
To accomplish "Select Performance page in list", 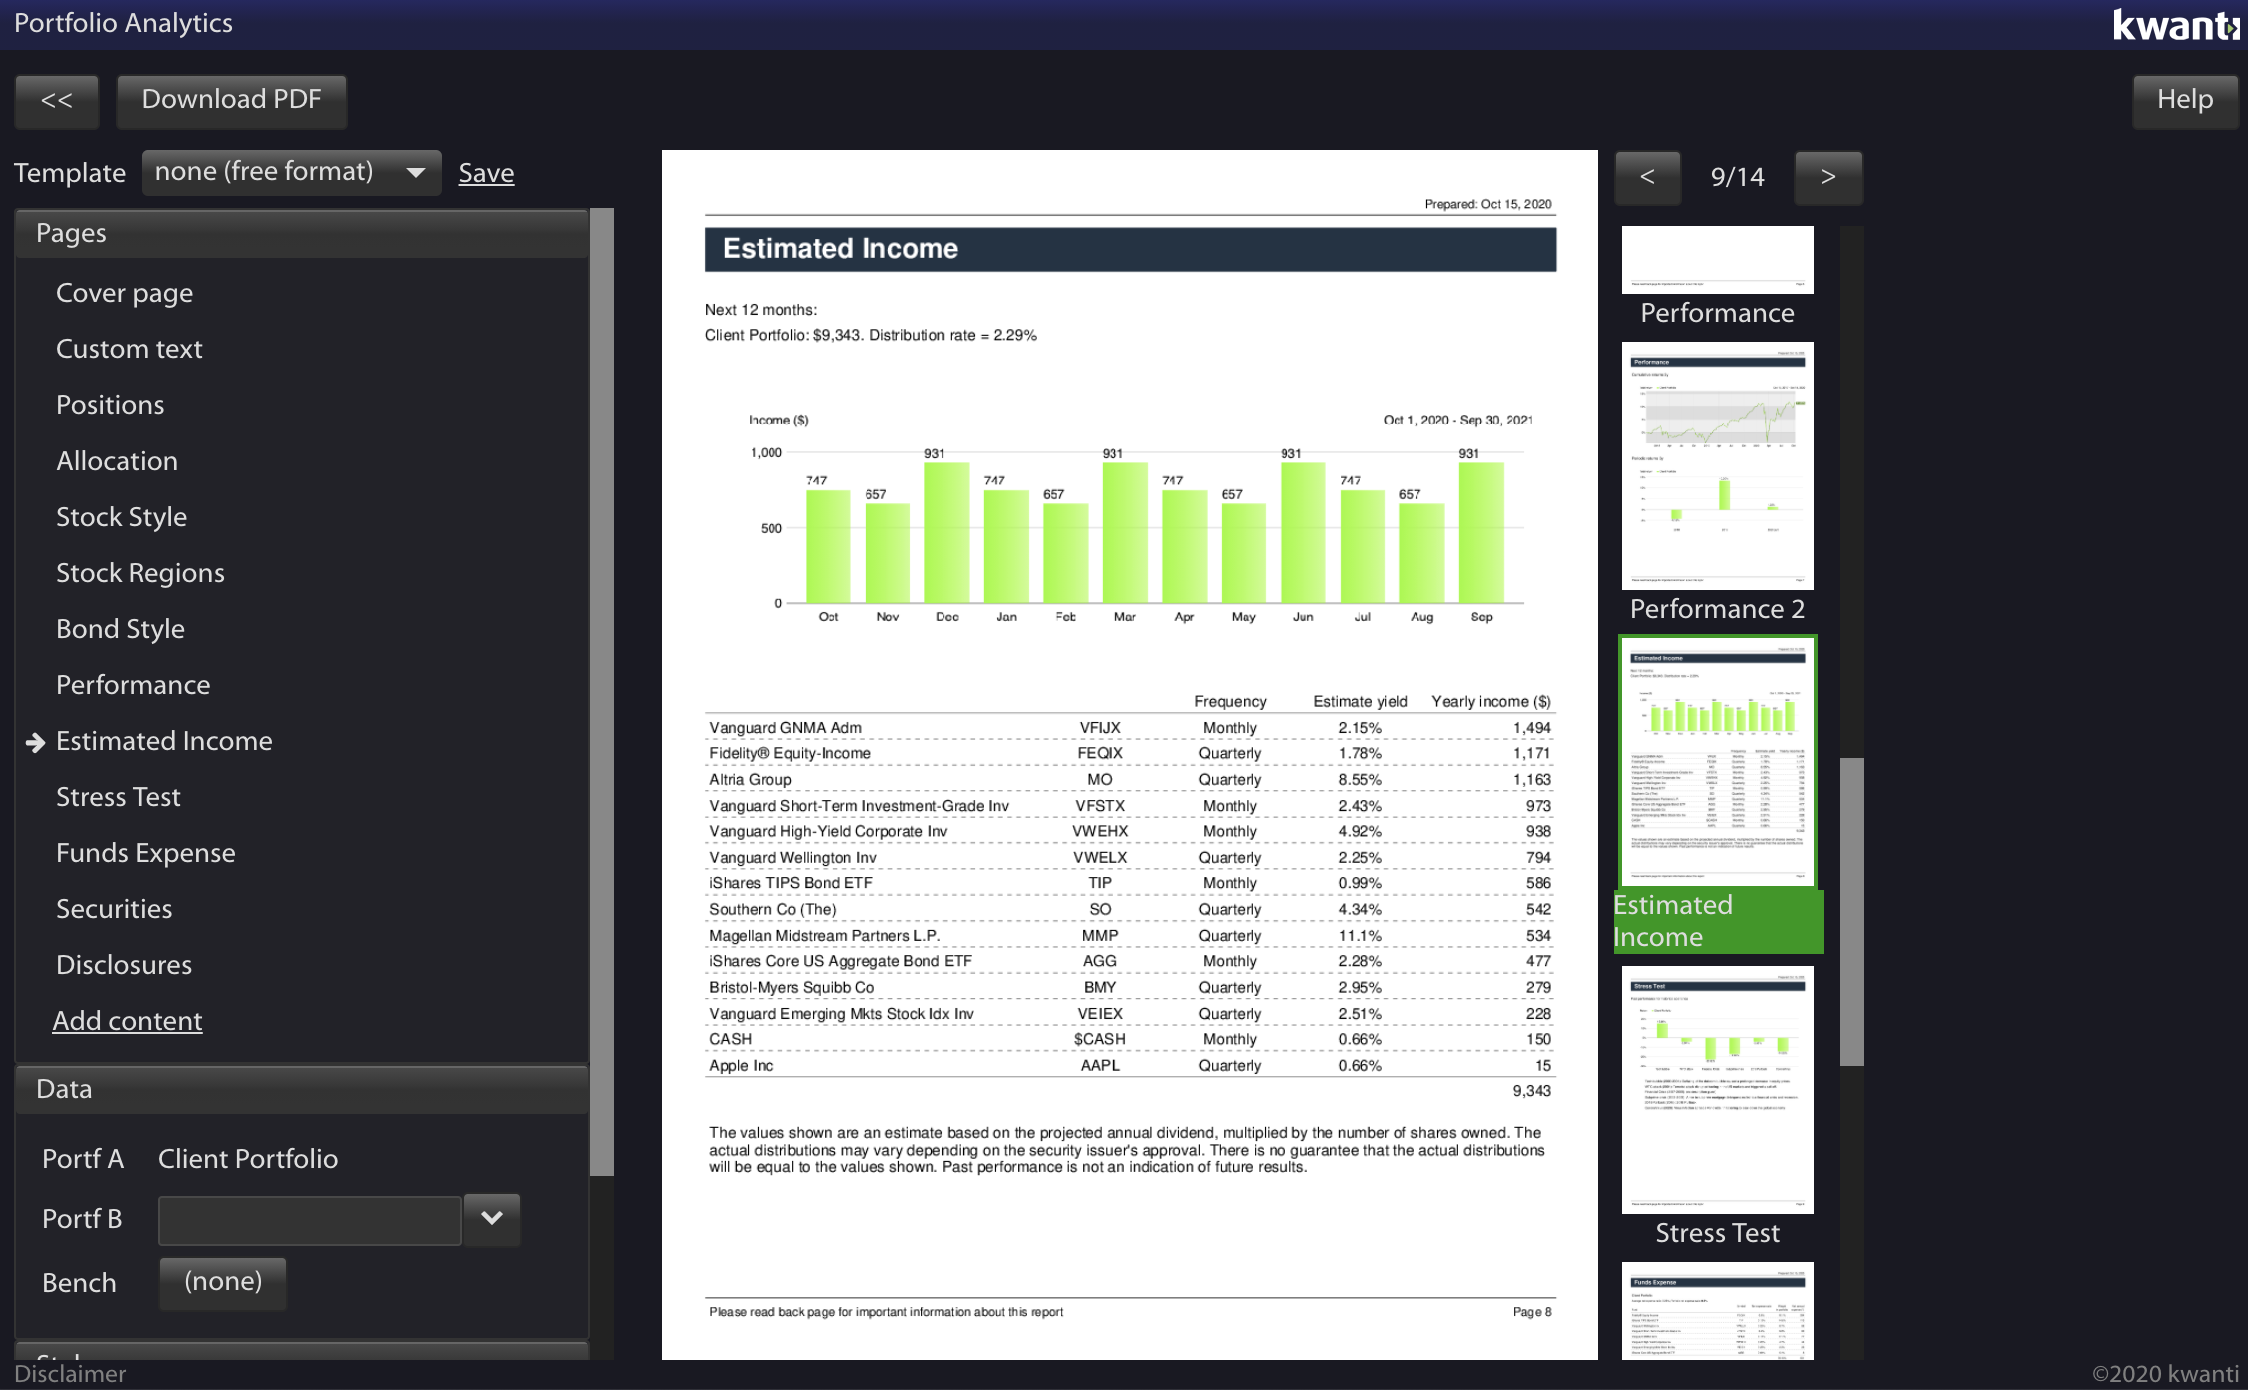I will pos(133,685).
